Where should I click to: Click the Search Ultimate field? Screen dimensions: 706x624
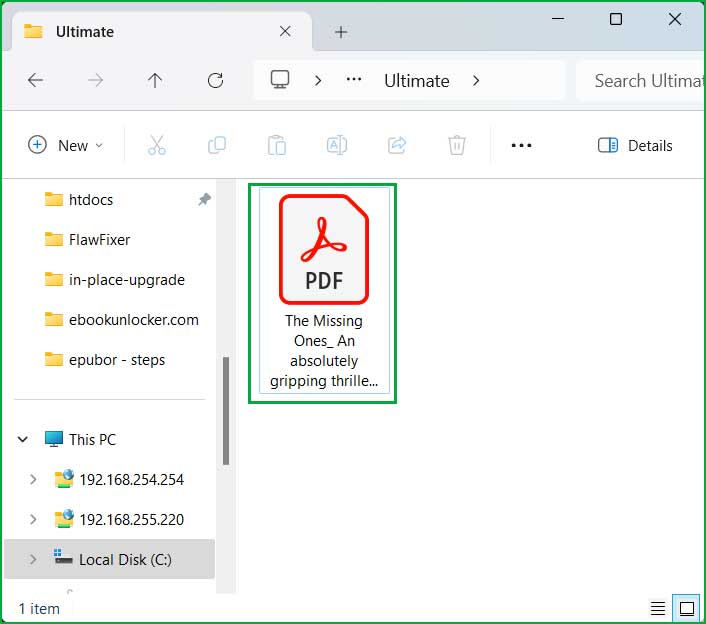(x=641, y=81)
